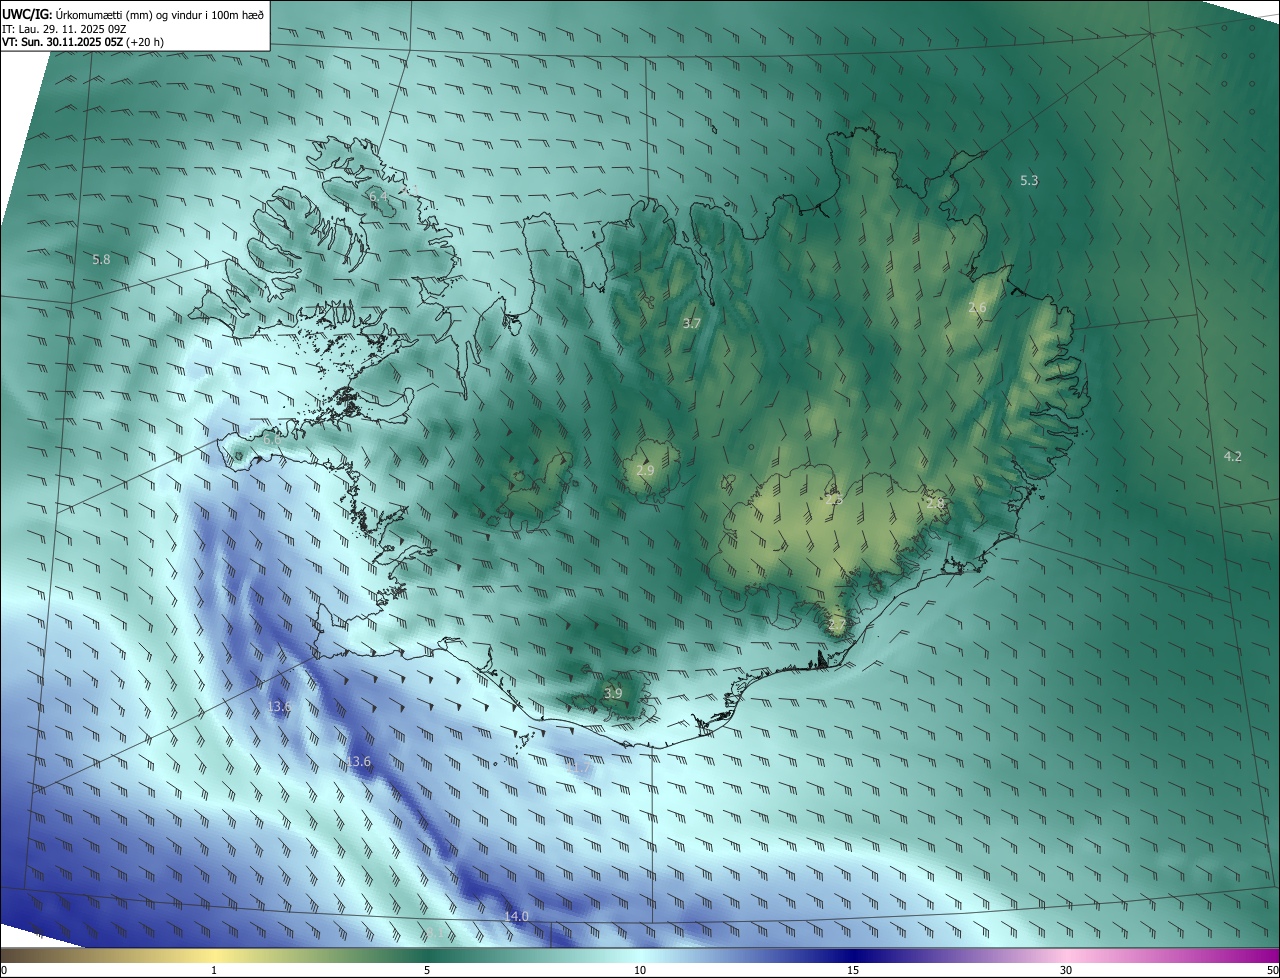Click the colour scale tick label 10
The image size is (1280, 978).
tap(640, 971)
